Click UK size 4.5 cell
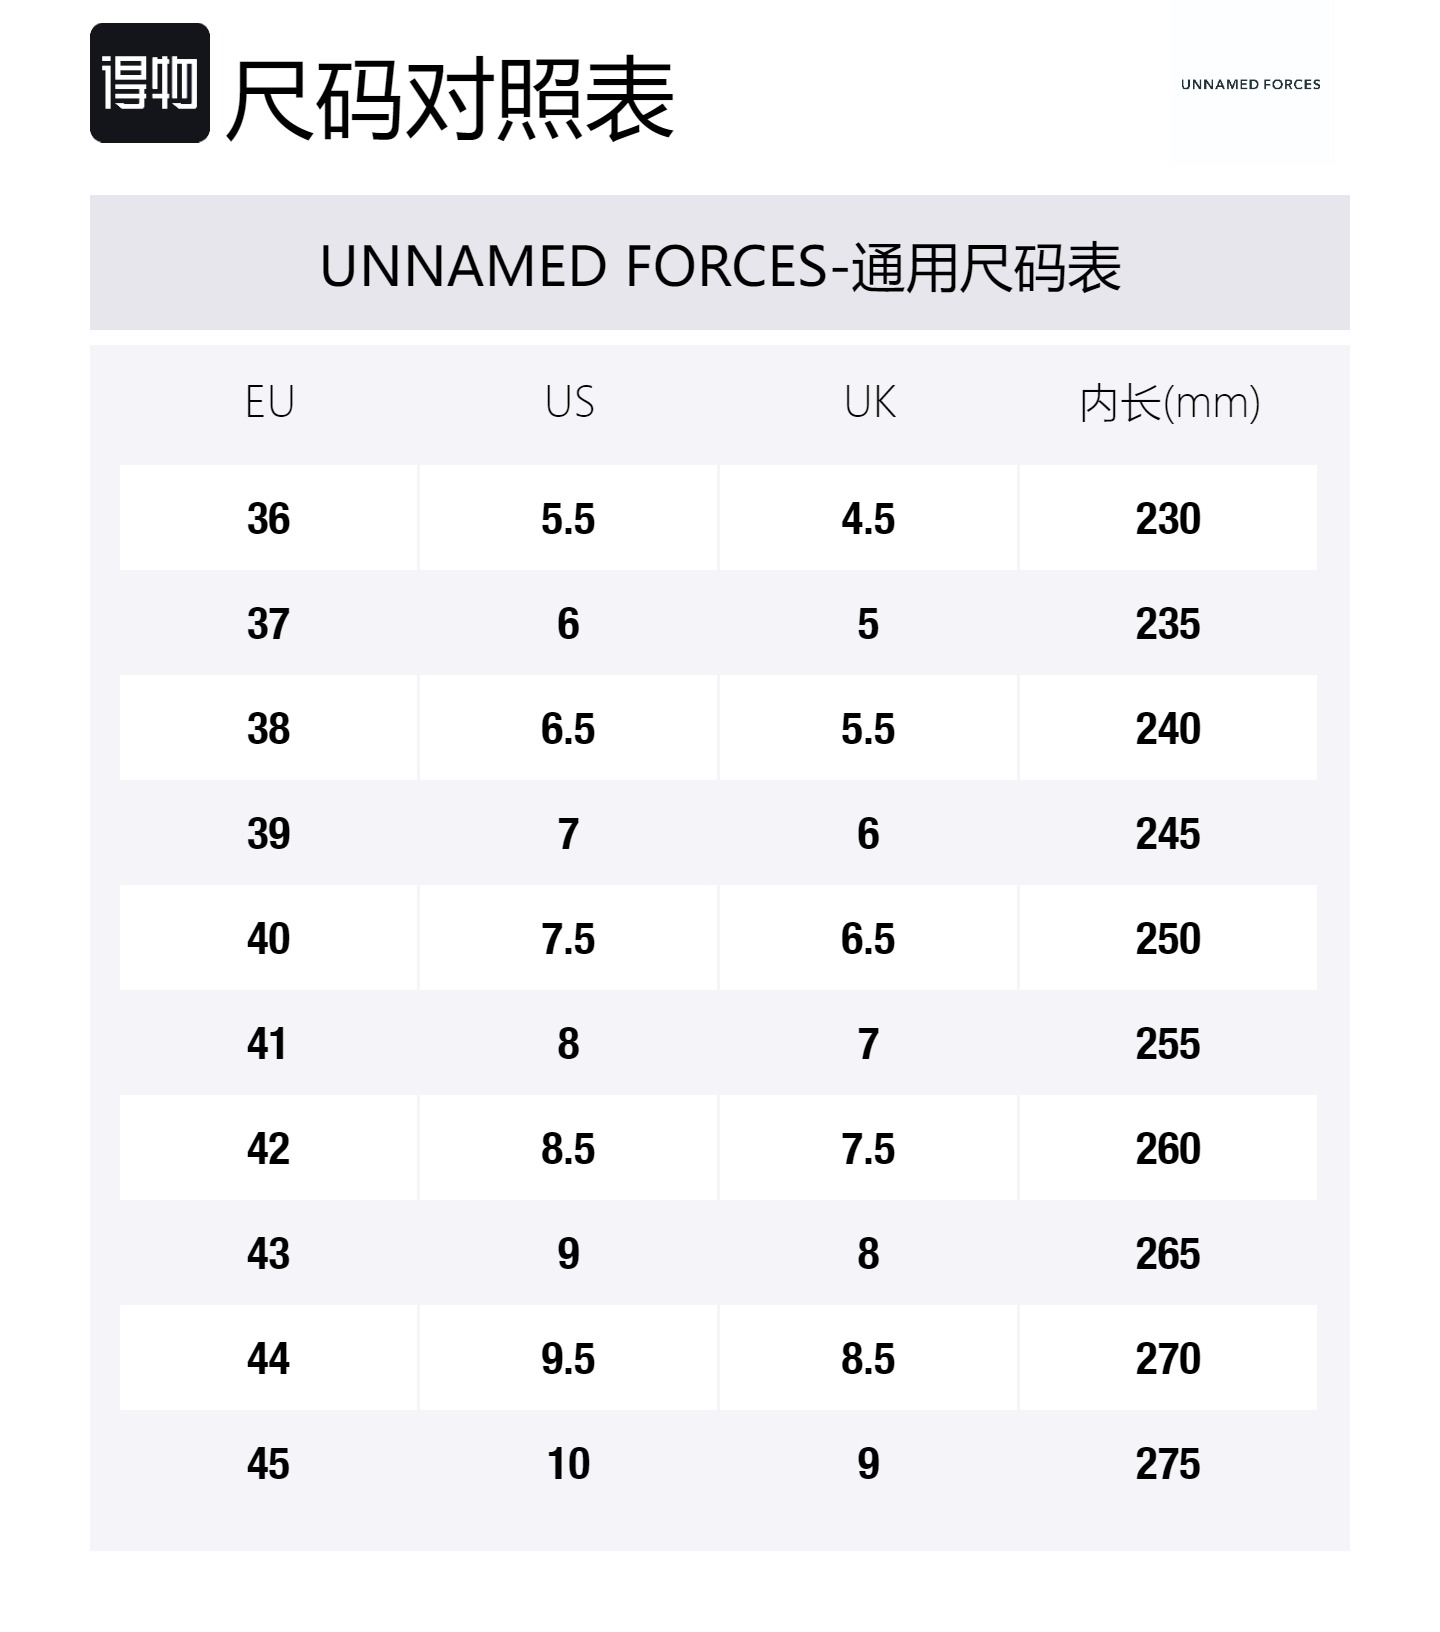The image size is (1440, 1632). click(x=868, y=519)
